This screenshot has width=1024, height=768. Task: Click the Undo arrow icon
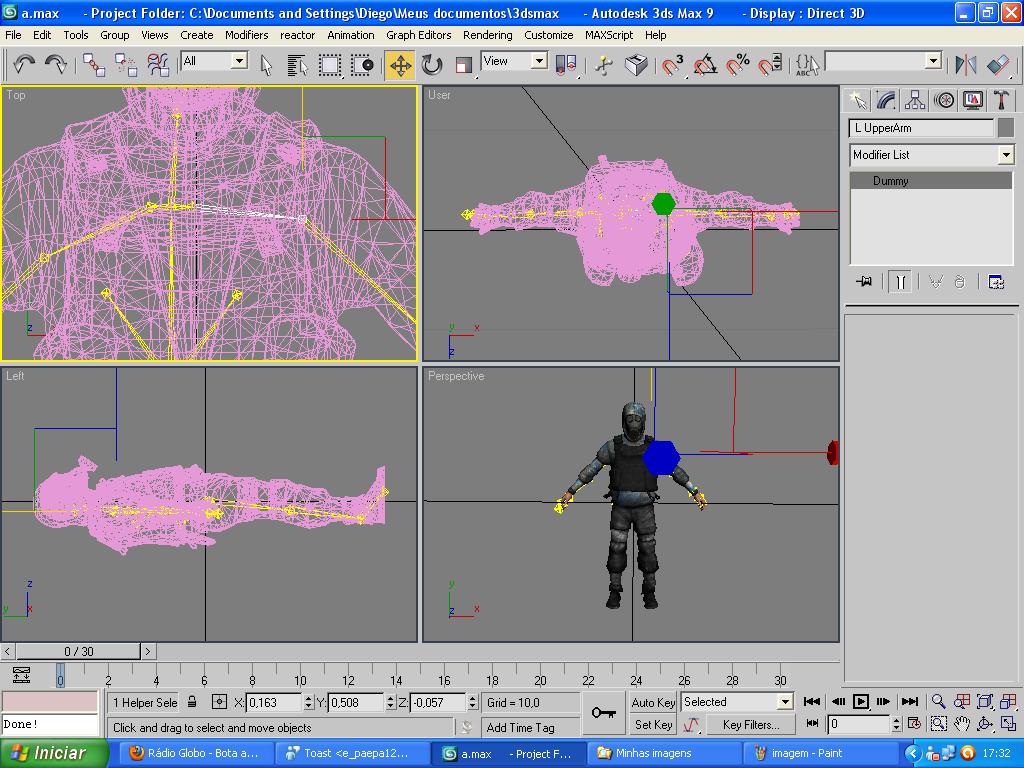click(24, 65)
